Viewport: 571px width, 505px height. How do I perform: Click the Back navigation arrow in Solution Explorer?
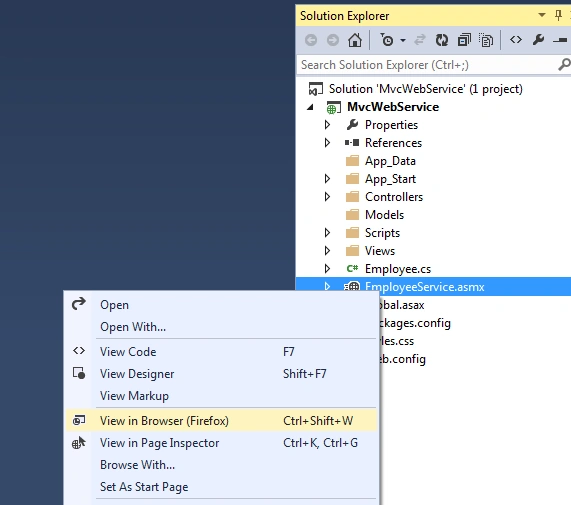[311, 40]
